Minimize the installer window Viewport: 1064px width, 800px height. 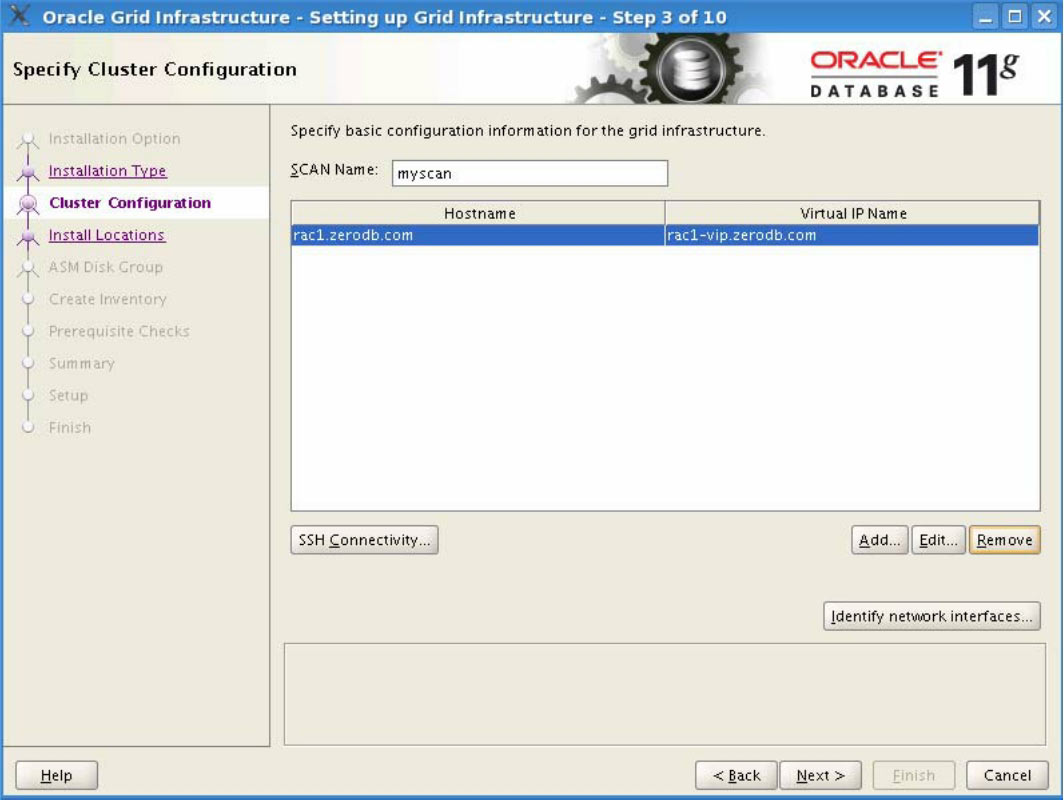pyautogui.click(x=988, y=17)
